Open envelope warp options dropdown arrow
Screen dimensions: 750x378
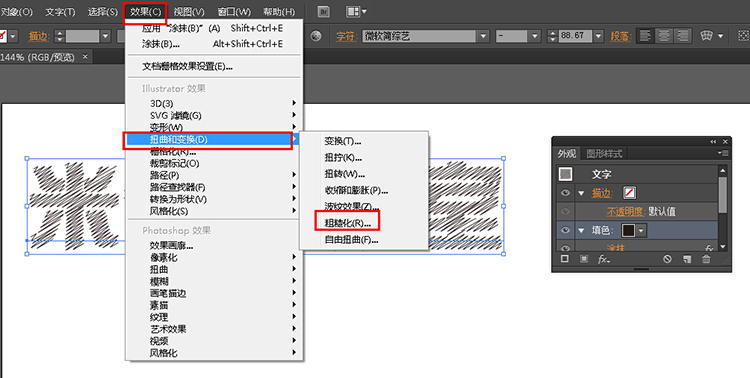(720, 36)
